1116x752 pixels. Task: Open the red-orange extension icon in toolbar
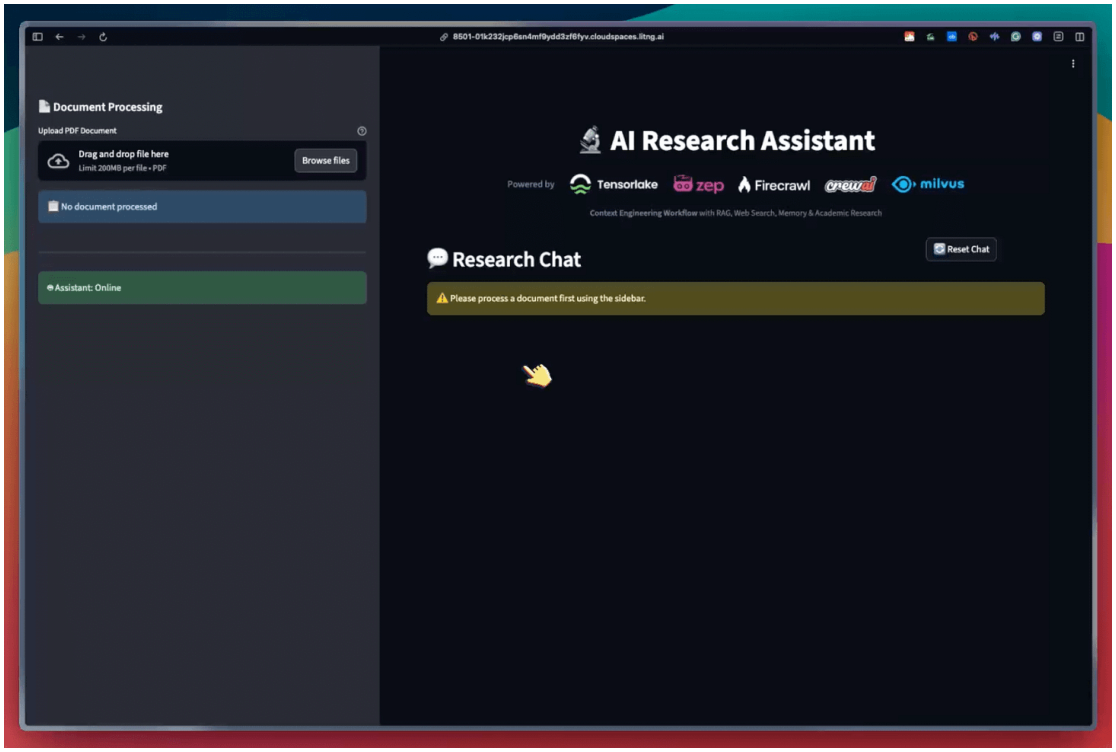click(x=909, y=37)
